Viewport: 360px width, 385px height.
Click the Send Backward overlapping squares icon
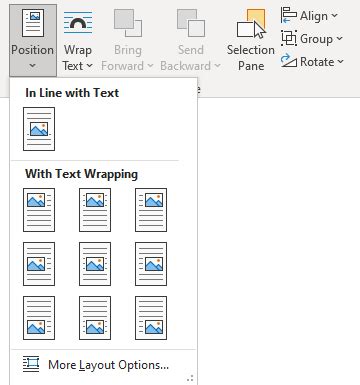pyautogui.click(x=191, y=23)
